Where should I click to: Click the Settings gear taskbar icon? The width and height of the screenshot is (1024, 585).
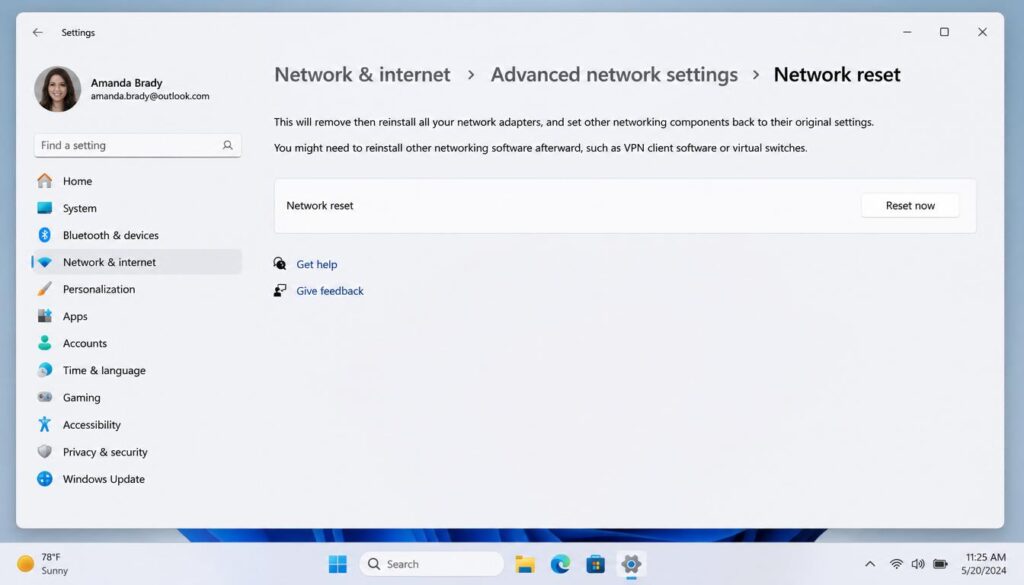(x=631, y=563)
